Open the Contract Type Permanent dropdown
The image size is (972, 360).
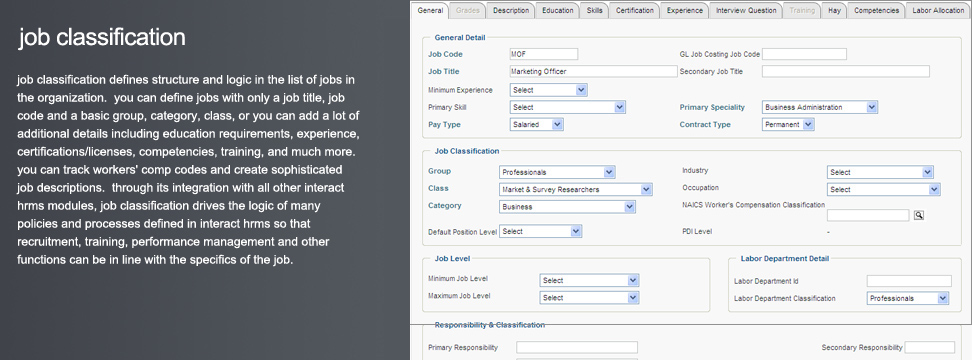click(x=788, y=125)
